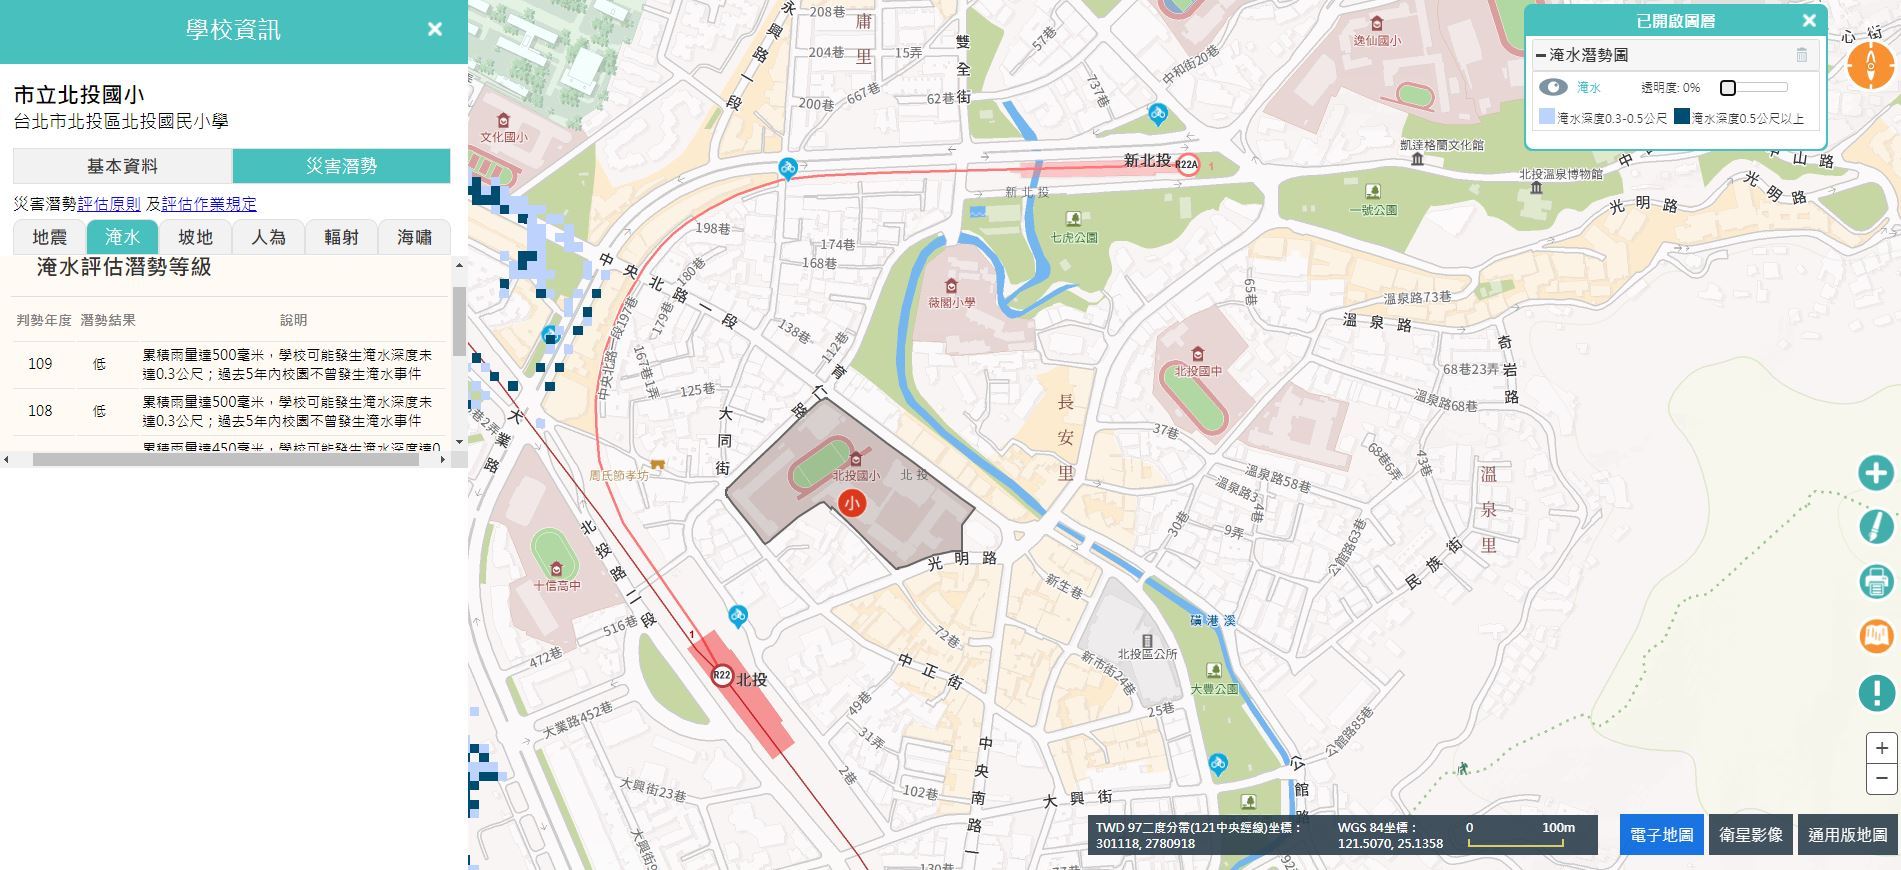Image resolution: width=1901 pixels, height=870 pixels.
Task: Zoom in with the plus button
Action: click(1881, 748)
